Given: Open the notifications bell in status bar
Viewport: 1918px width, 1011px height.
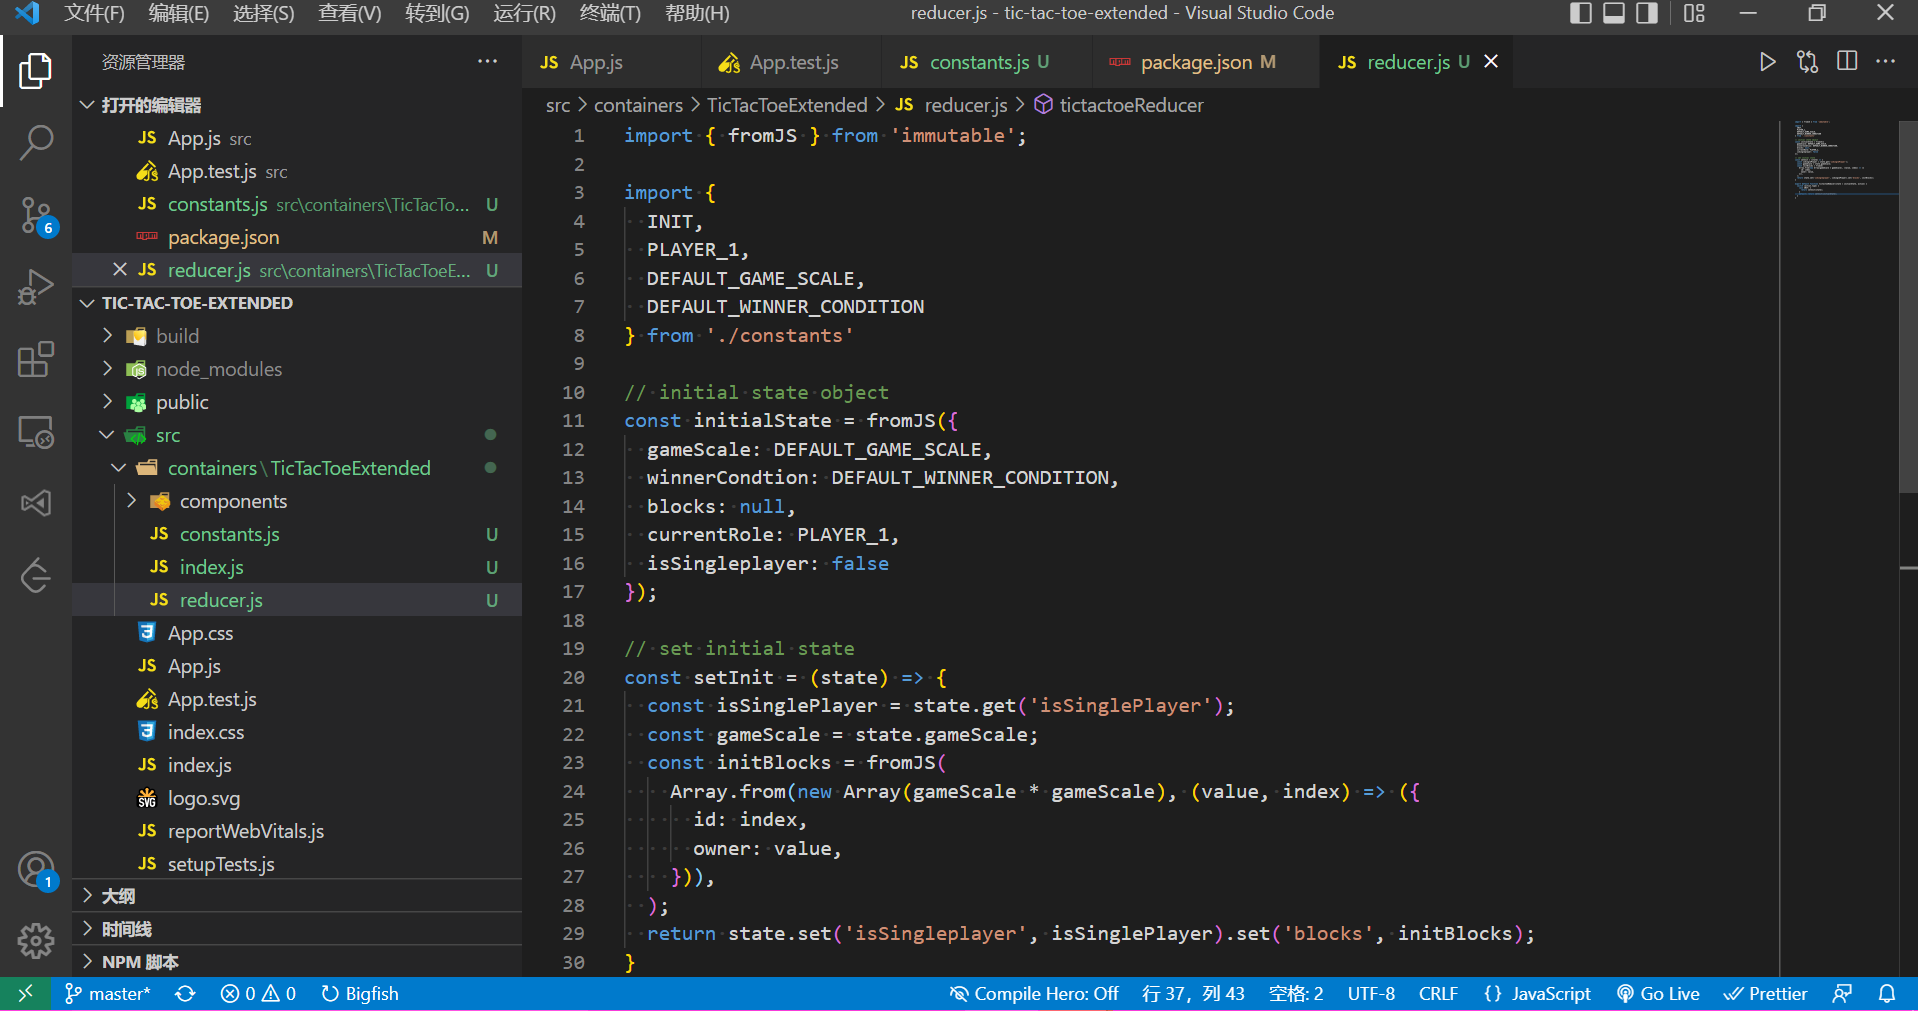Looking at the screenshot, I should click(1887, 993).
